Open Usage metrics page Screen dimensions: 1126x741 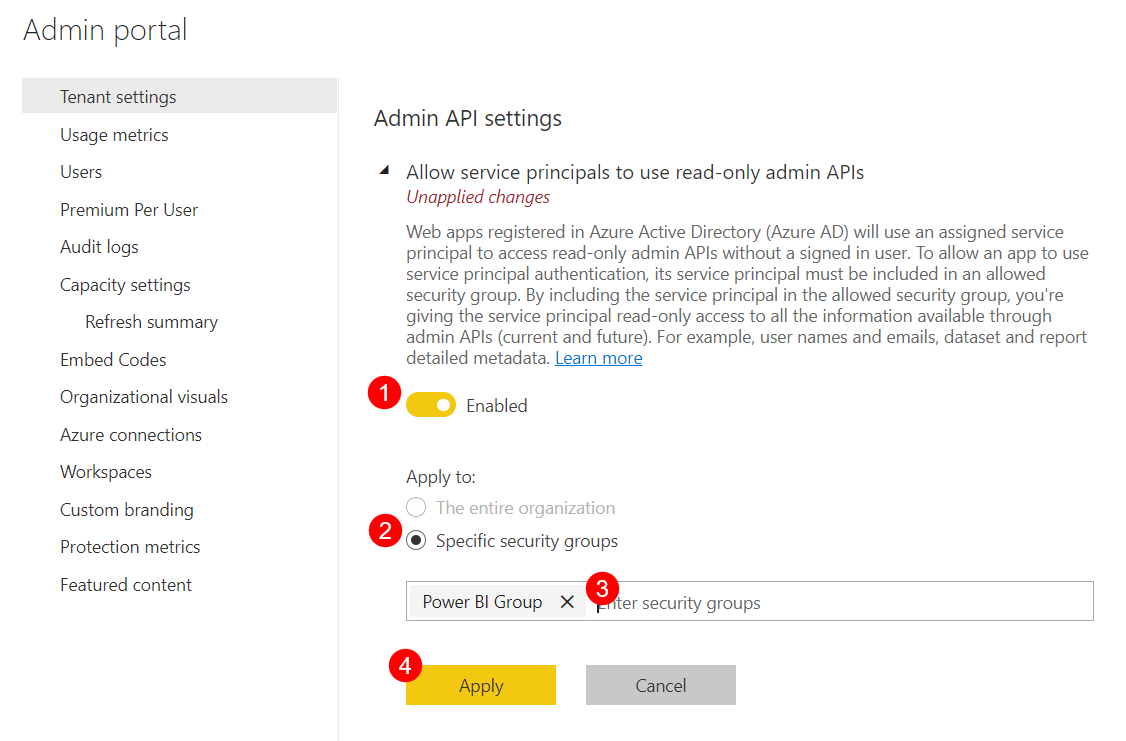tap(114, 134)
